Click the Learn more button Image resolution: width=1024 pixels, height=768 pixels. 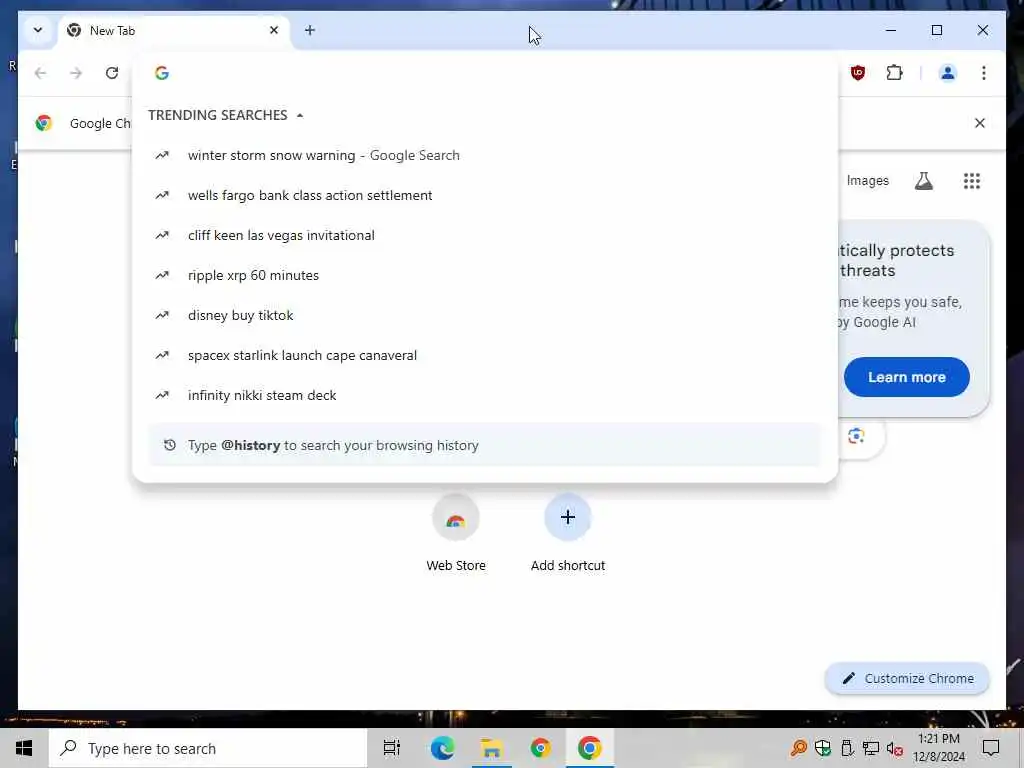pyautogui.click(x=906, y=377)
